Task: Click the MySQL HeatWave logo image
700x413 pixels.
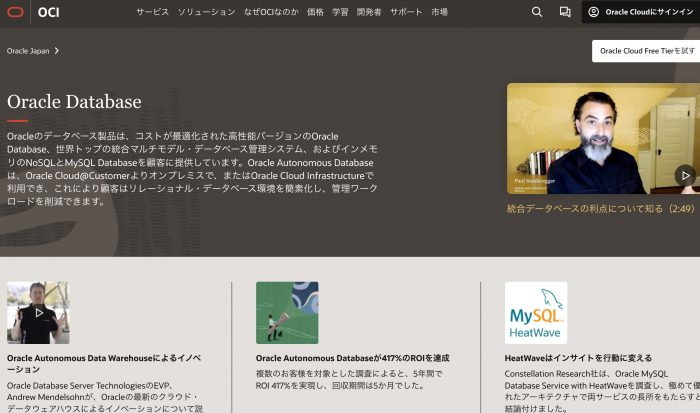Action: click(535, 312)
